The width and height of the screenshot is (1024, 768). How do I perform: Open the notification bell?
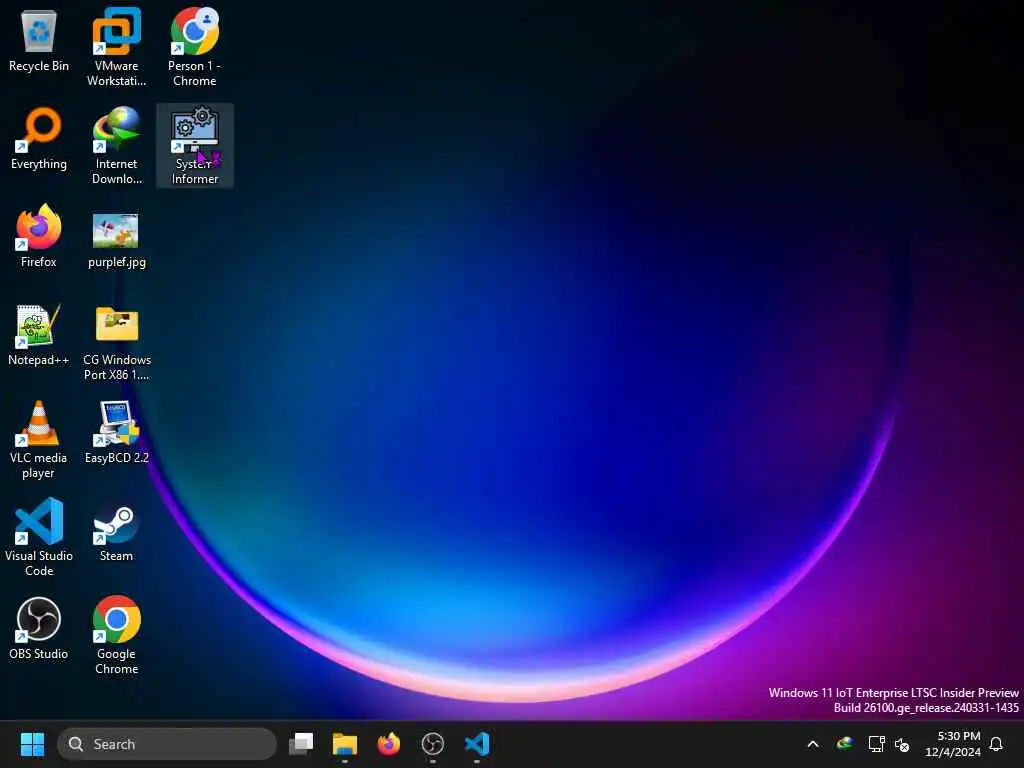point(996,744)
